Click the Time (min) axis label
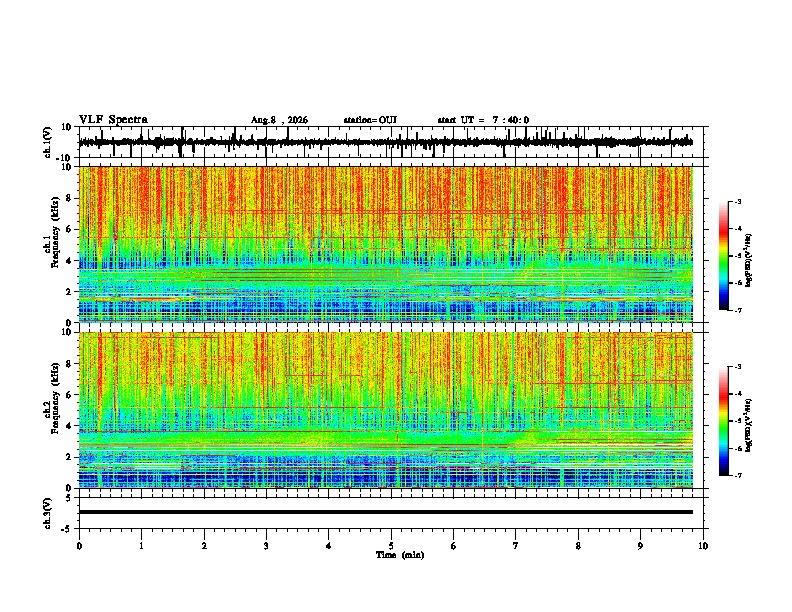 pos(400,555)
